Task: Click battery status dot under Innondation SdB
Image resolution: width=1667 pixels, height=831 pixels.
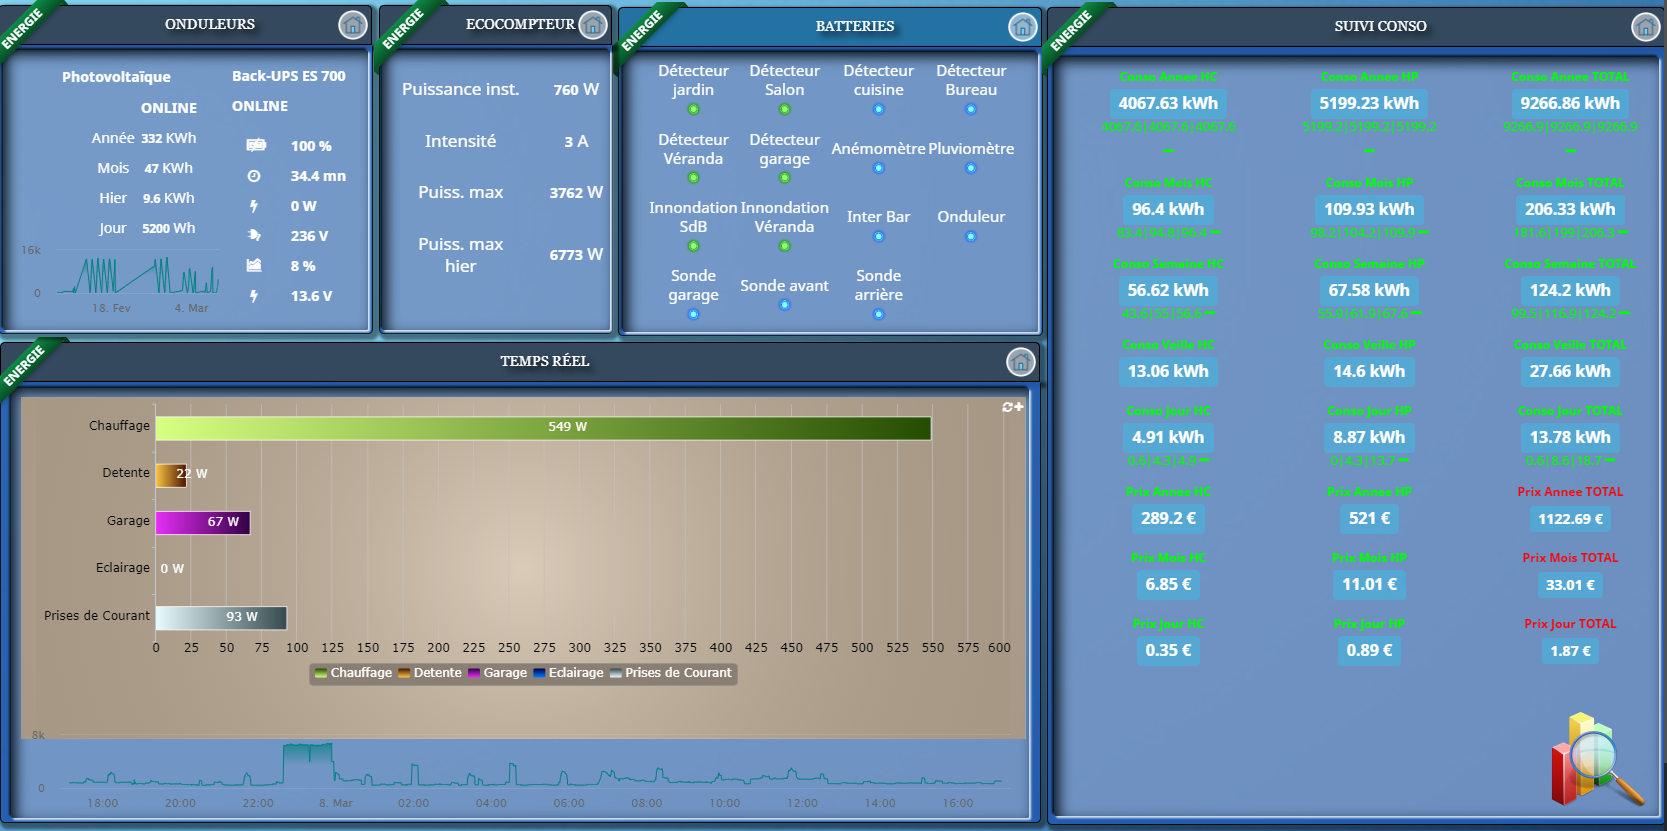Action: click(x=693, y=246)
